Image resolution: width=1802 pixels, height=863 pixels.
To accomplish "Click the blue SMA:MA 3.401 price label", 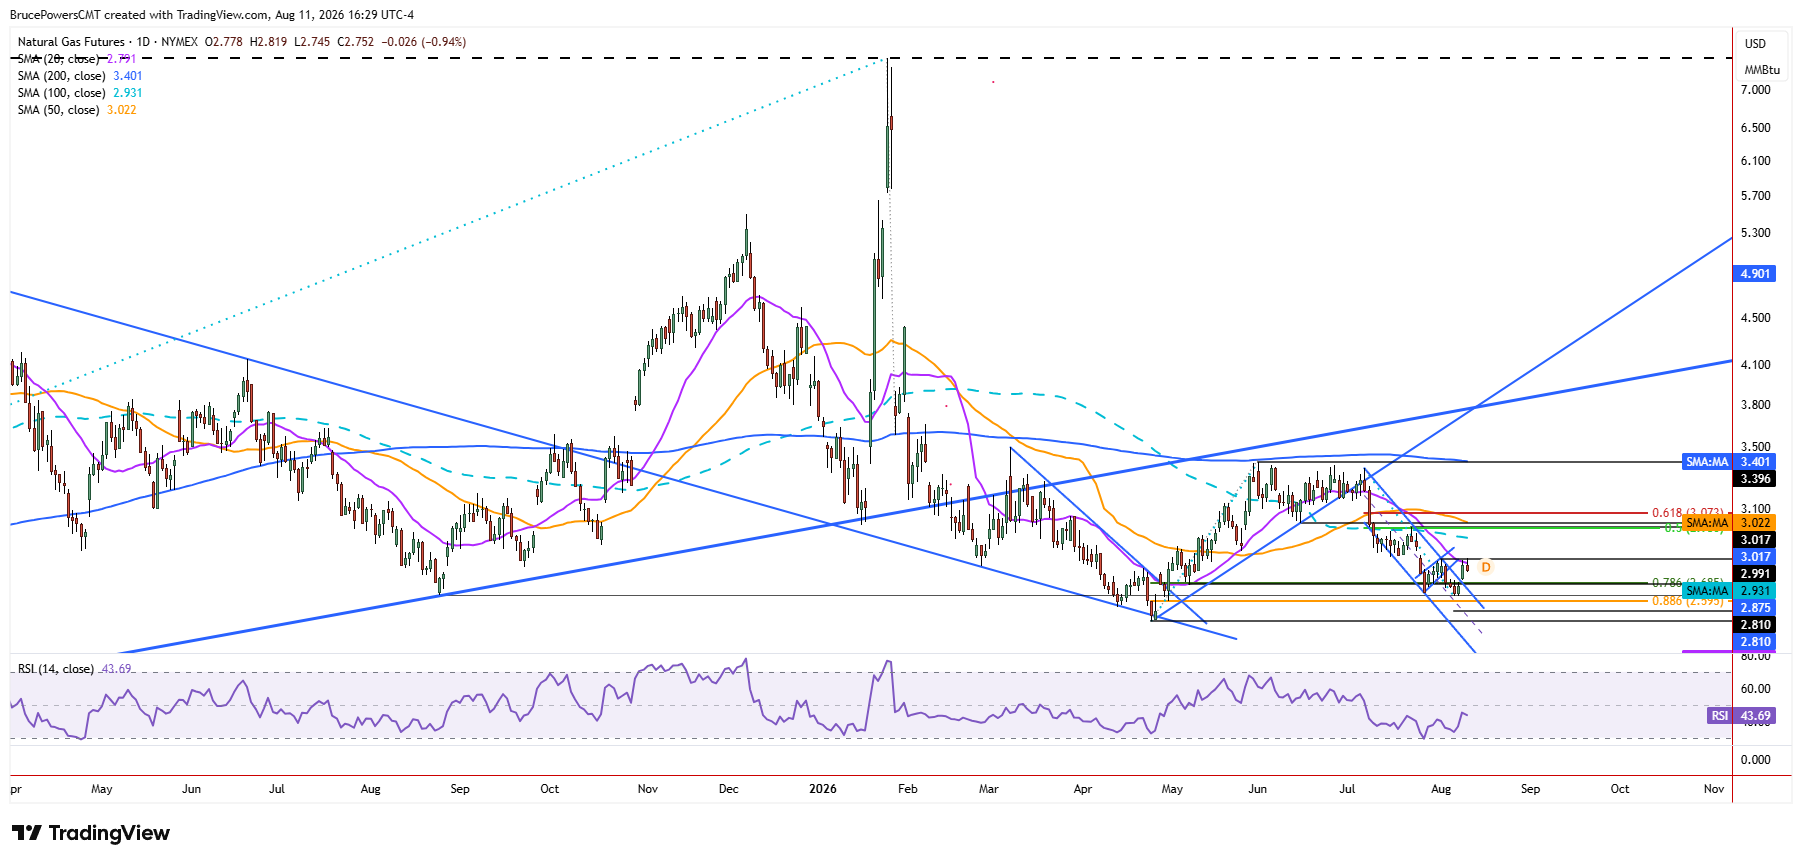I will pyautogui.click(x=1729, y=462).
